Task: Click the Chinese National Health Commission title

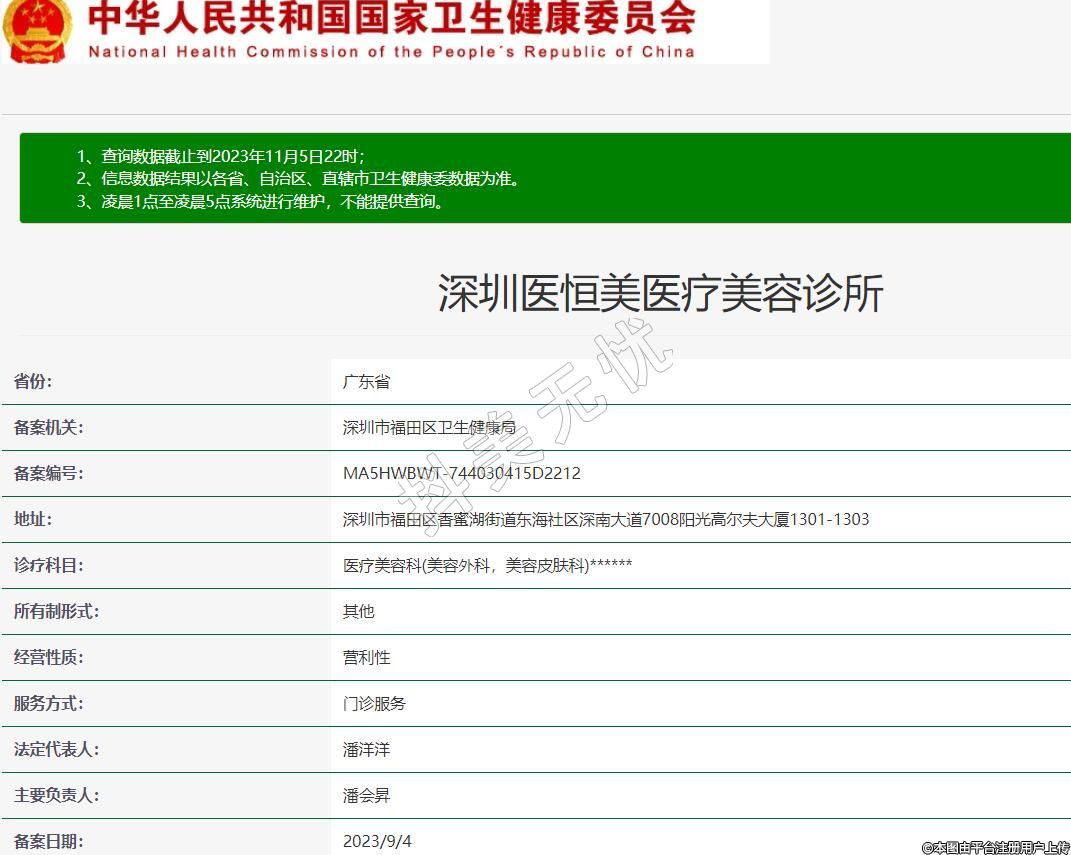Action: point(392,18)
